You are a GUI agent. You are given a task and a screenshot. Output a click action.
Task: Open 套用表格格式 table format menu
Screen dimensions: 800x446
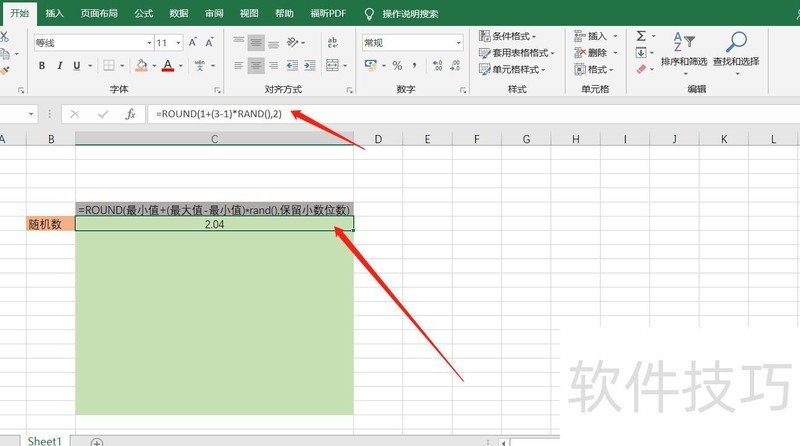point(517,53)
